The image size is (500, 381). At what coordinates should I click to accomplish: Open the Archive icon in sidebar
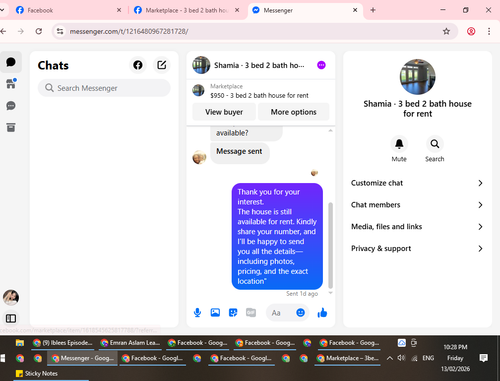11,127
